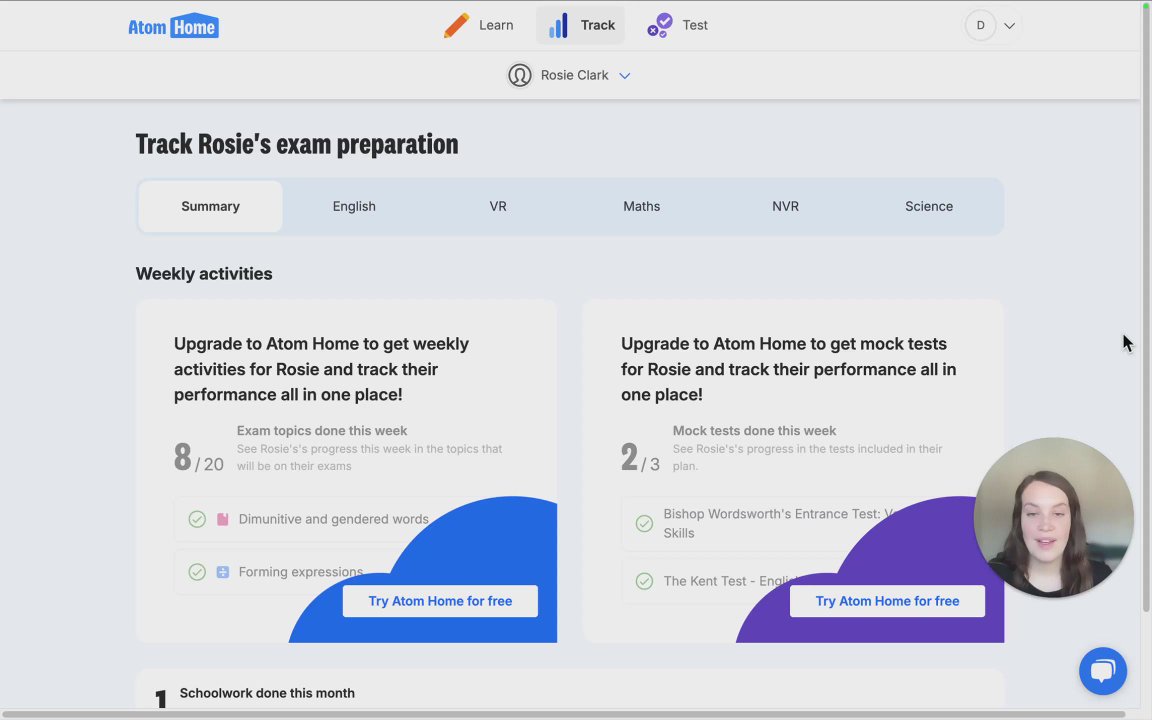Click The Kent Test row text
The width and height of the screenshot is (1152, 720).
pyautogui.click(x=730, y=581)
